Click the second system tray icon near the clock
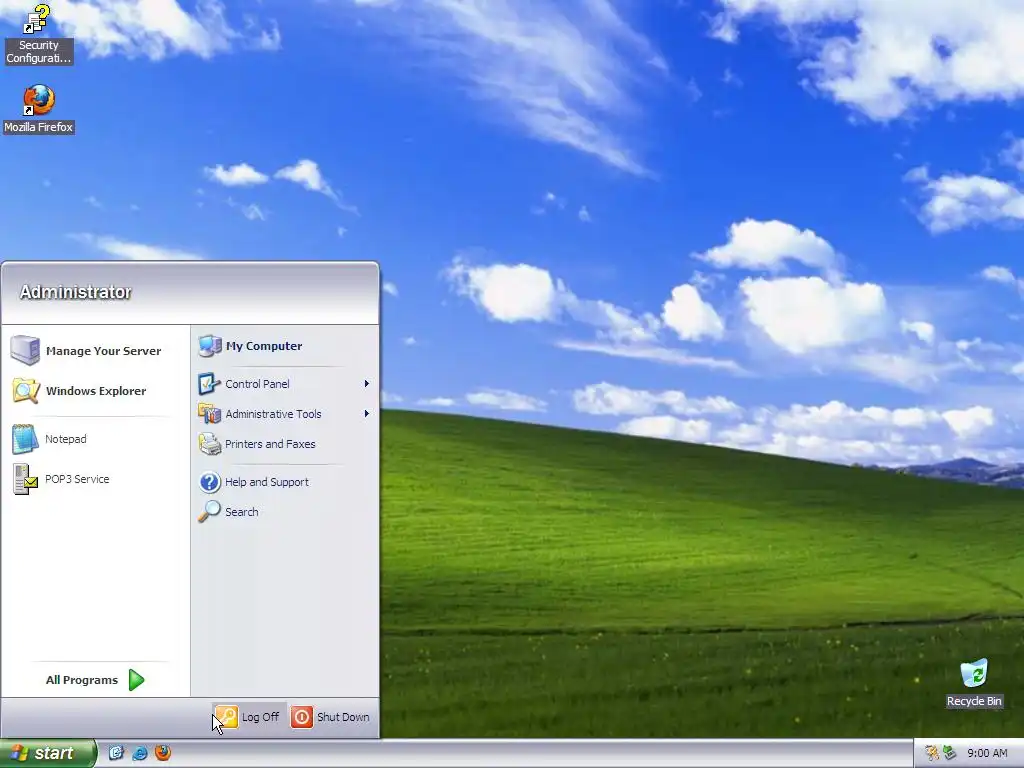The image size is (1024, 768). tap(949, 753)
